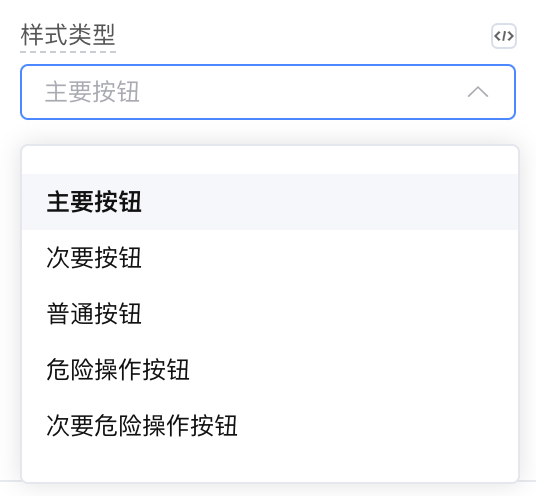The image size is (536, 496).
Task: Click the bold 主要按钮 entry at the list top
Action: [94, 202]
